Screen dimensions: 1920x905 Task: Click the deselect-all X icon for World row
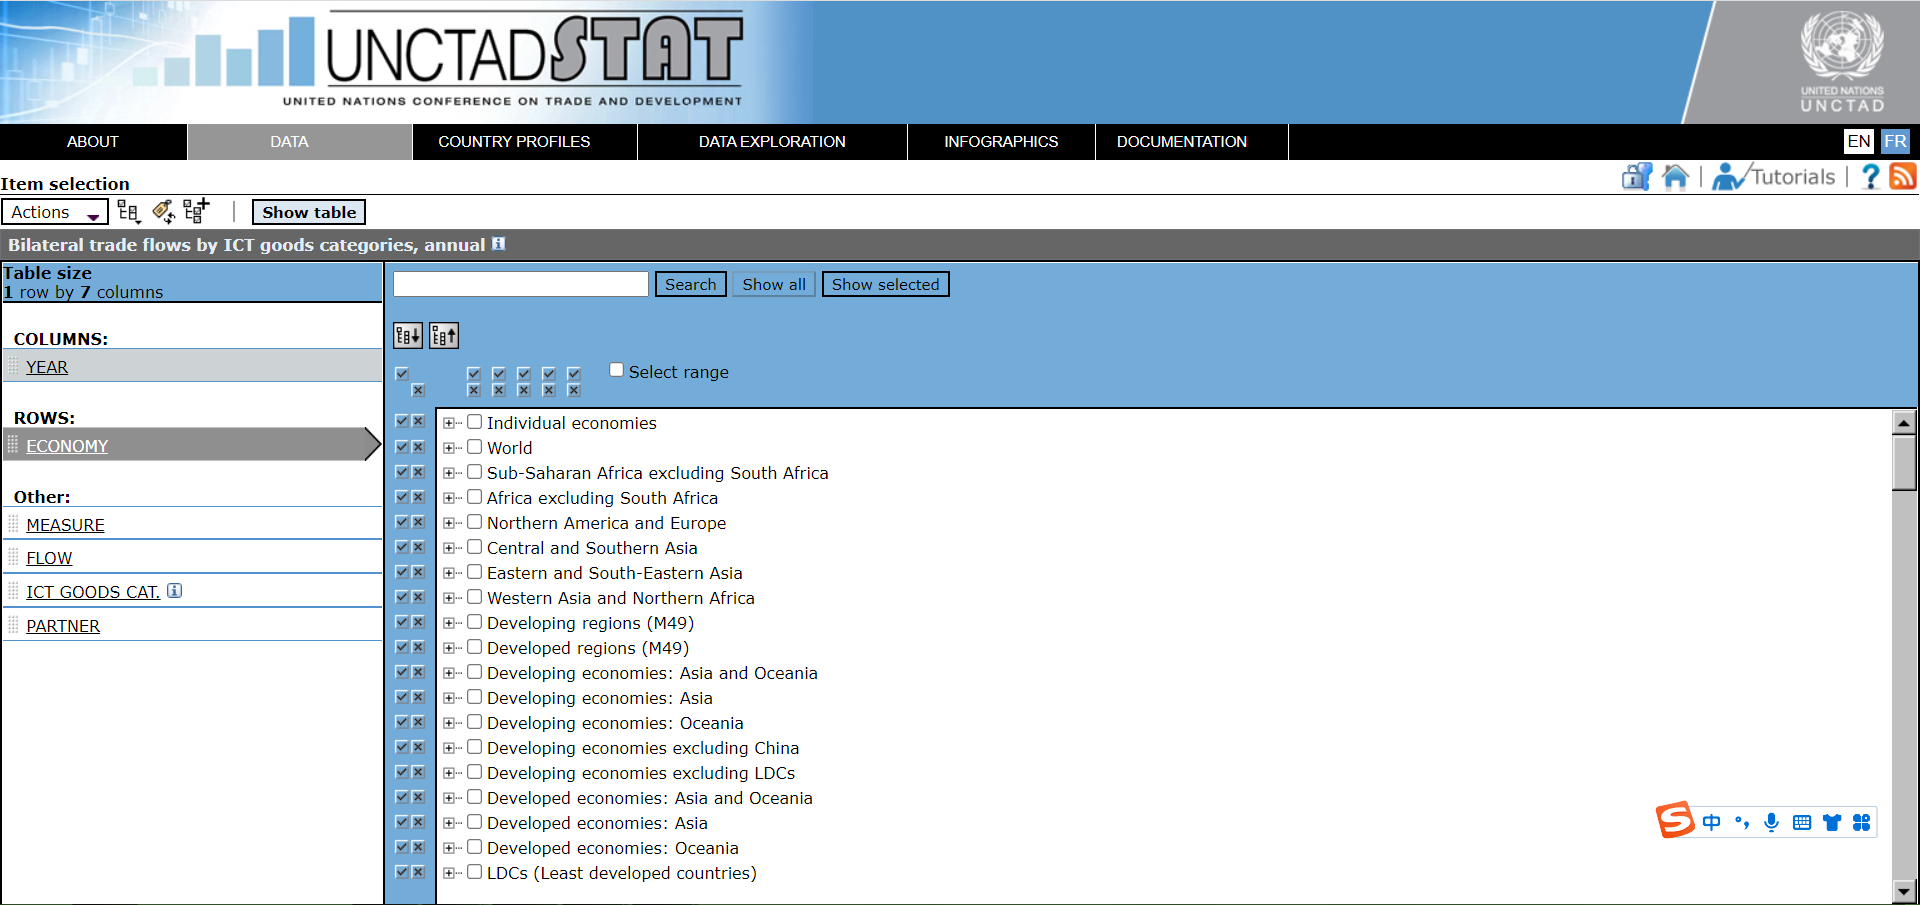pos(418,447)
